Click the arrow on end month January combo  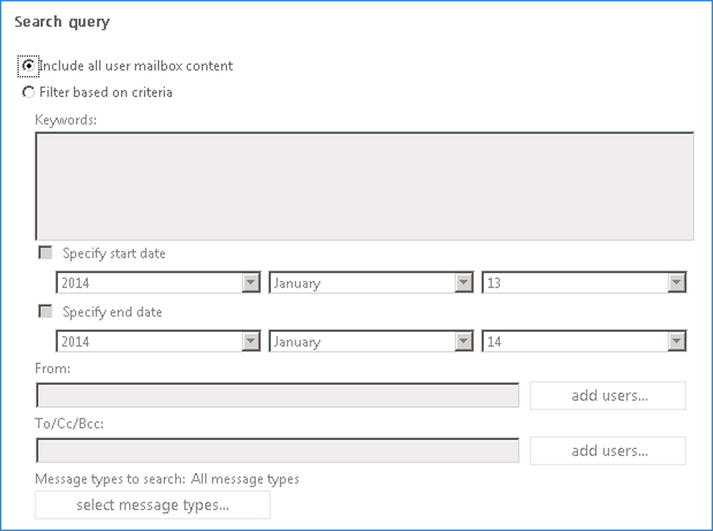tap(463, 342)
